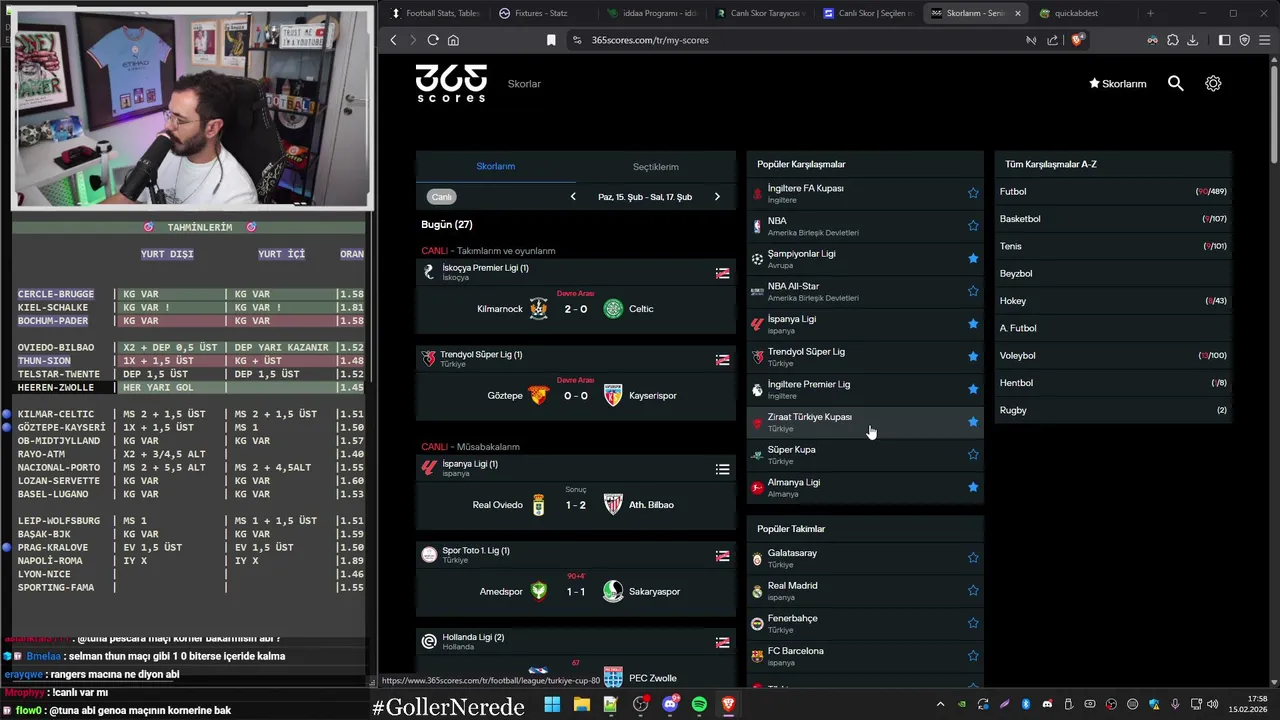Open the date range Paz, 15. Şub - Sal, 17. Şub

[x=645, y=197]
